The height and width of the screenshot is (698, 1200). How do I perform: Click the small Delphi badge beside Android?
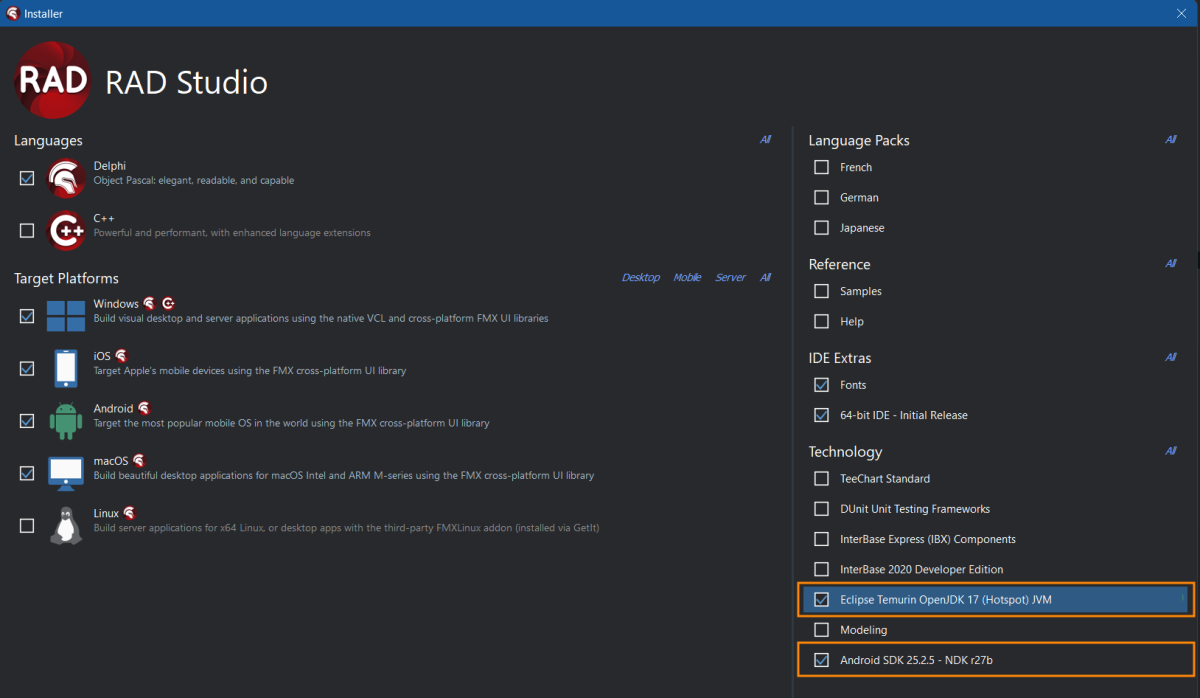pos(144,408)
